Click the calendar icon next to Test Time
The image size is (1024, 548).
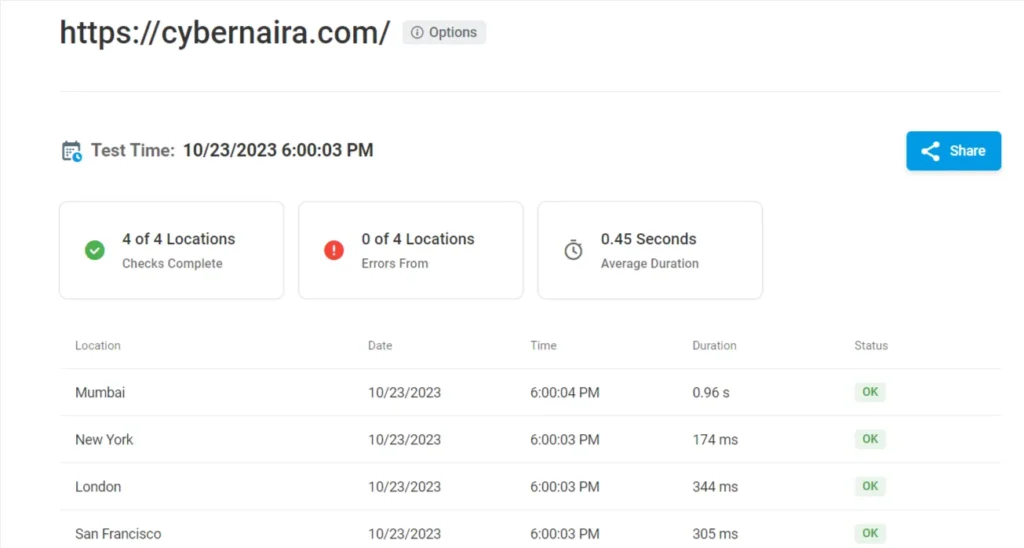(72, 151)
